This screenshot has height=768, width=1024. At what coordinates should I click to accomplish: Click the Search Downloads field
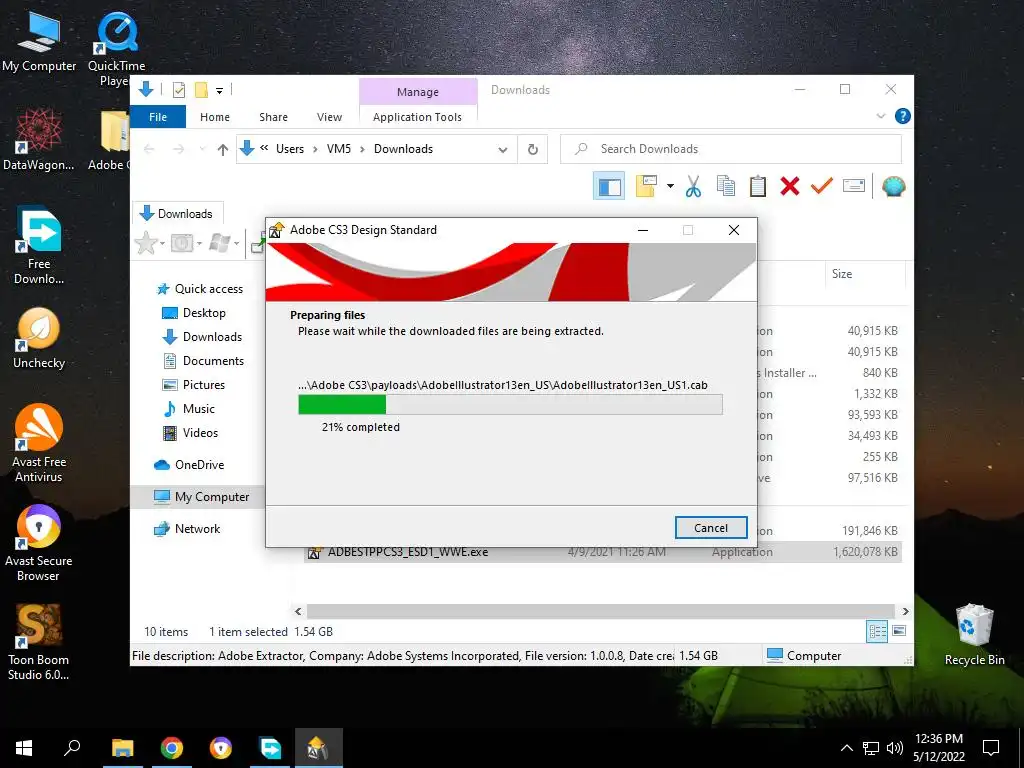point(731,149)
